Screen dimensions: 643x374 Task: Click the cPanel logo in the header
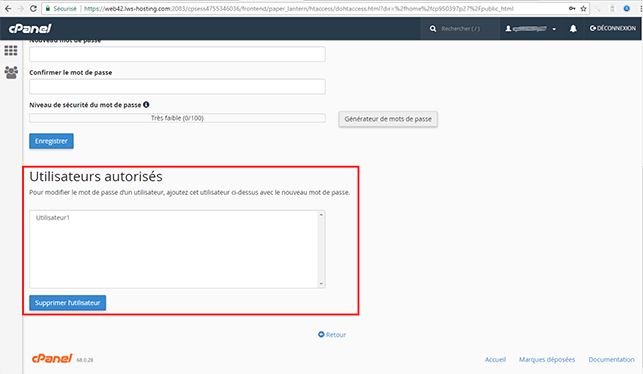coord(30,28)
